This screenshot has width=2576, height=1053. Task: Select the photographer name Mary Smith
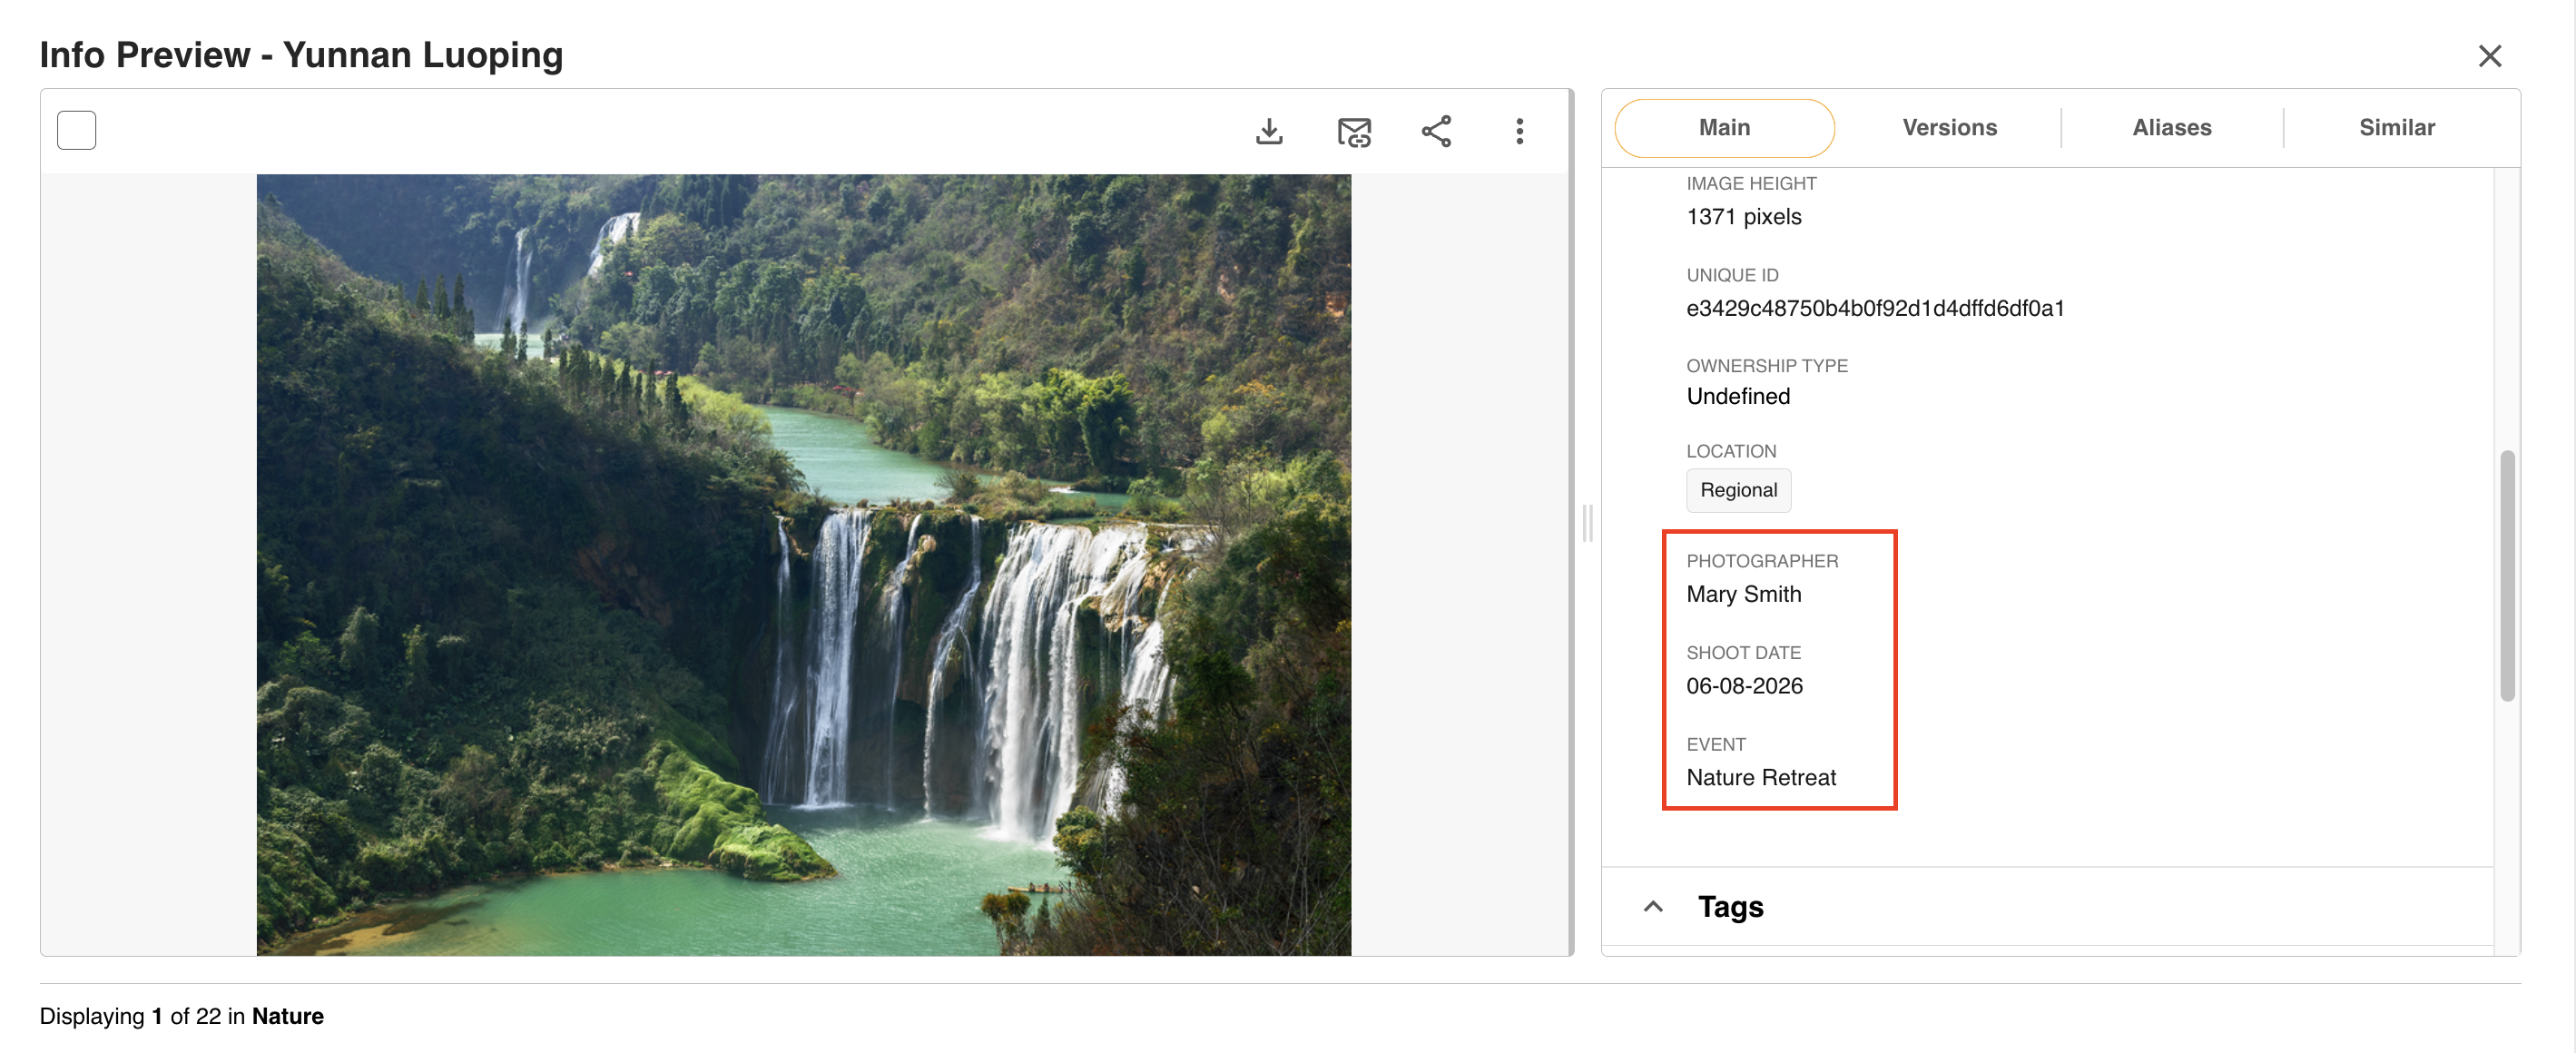tap(1743, 594)
